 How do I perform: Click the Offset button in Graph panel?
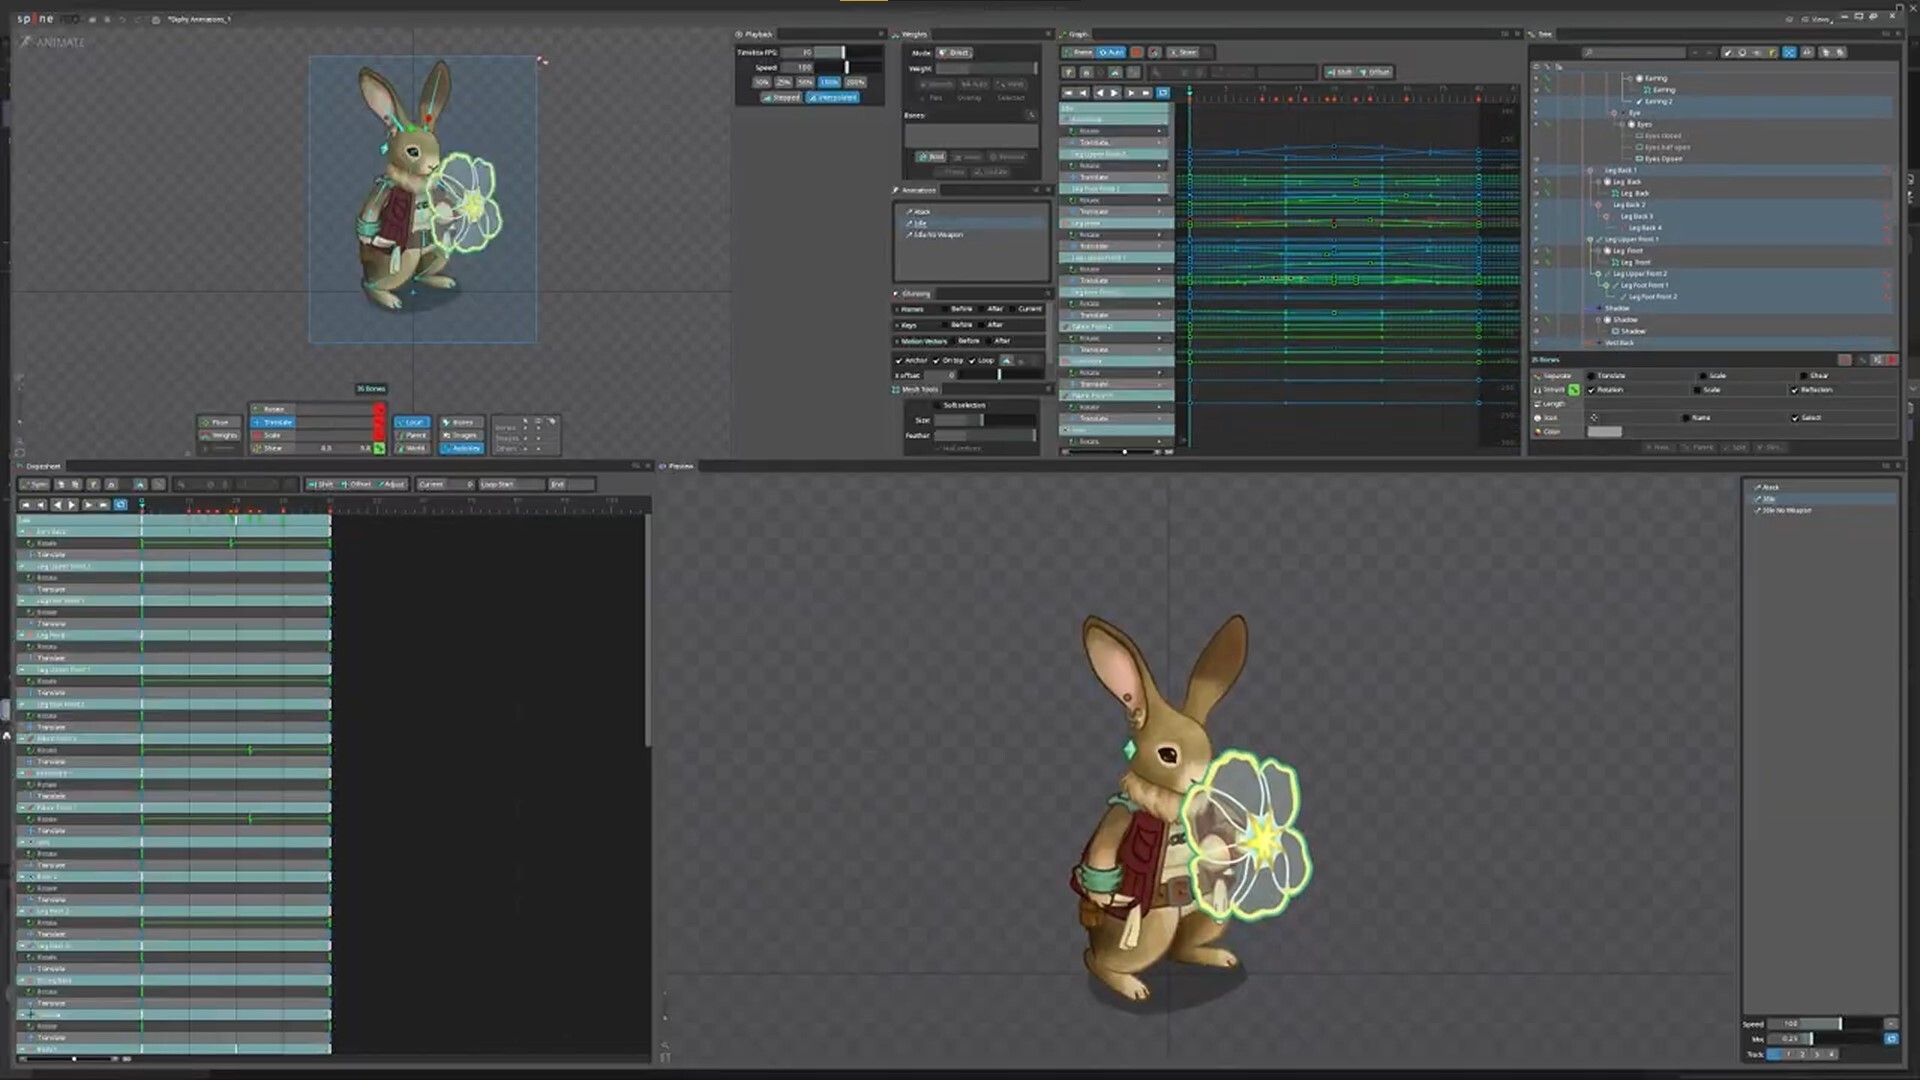(x=1376, y=72)
